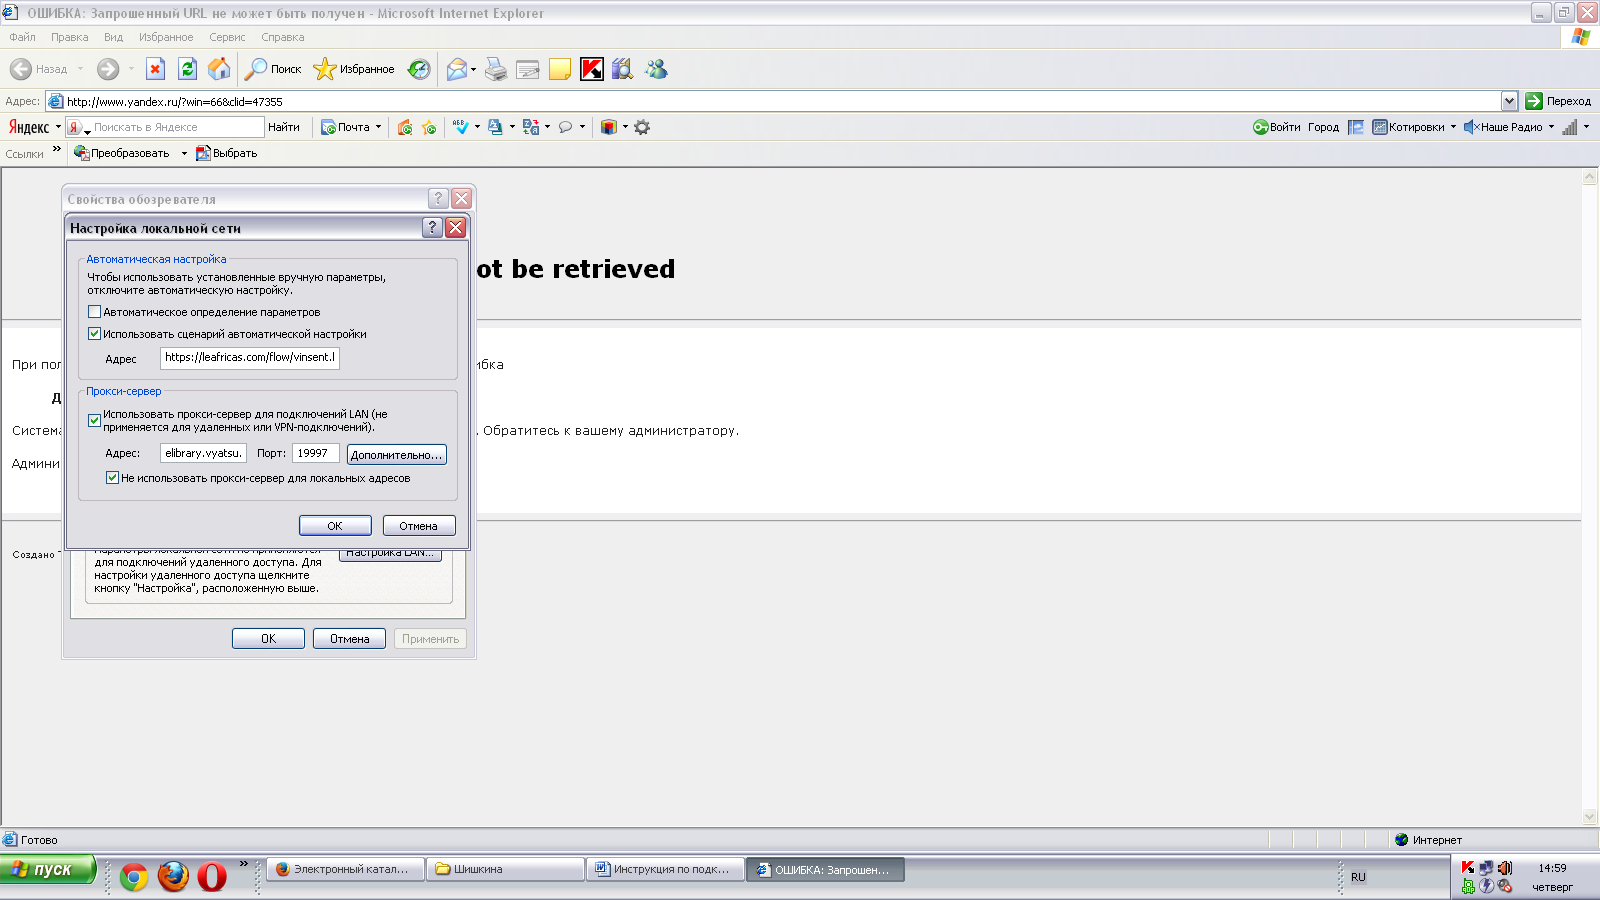Expand the Котировки dropdown arrow
1600x900 pixels.
[x=1453, y=127]
